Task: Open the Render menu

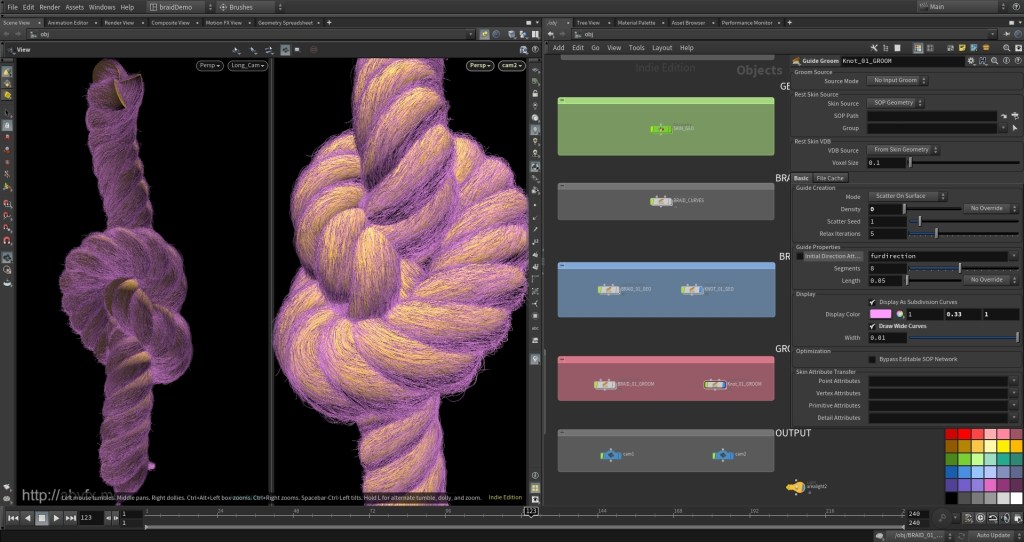Action: coord(49,7)
